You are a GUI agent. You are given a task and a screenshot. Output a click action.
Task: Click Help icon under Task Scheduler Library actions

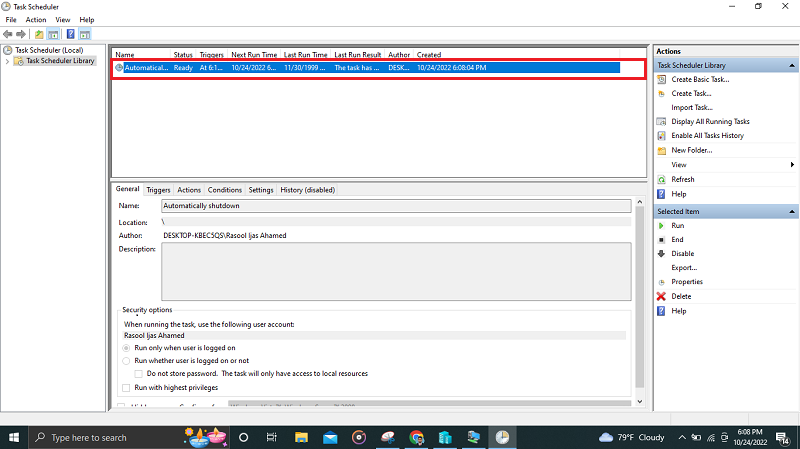[661, 194]
